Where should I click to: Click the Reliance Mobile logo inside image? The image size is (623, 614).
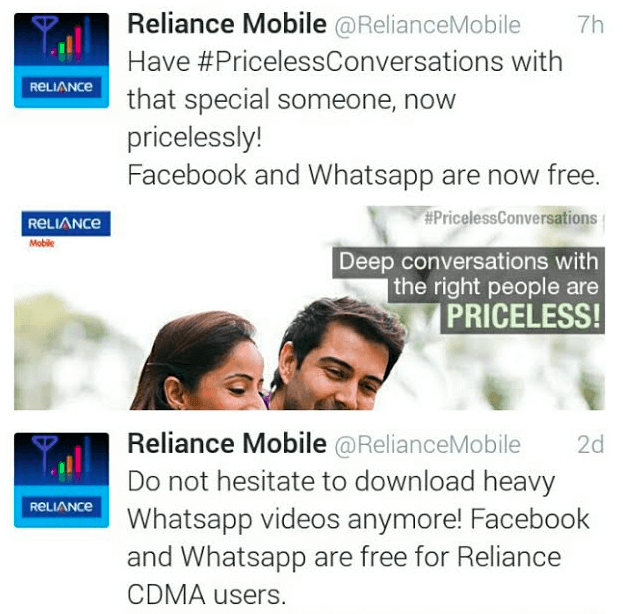(x=66, y=229)
